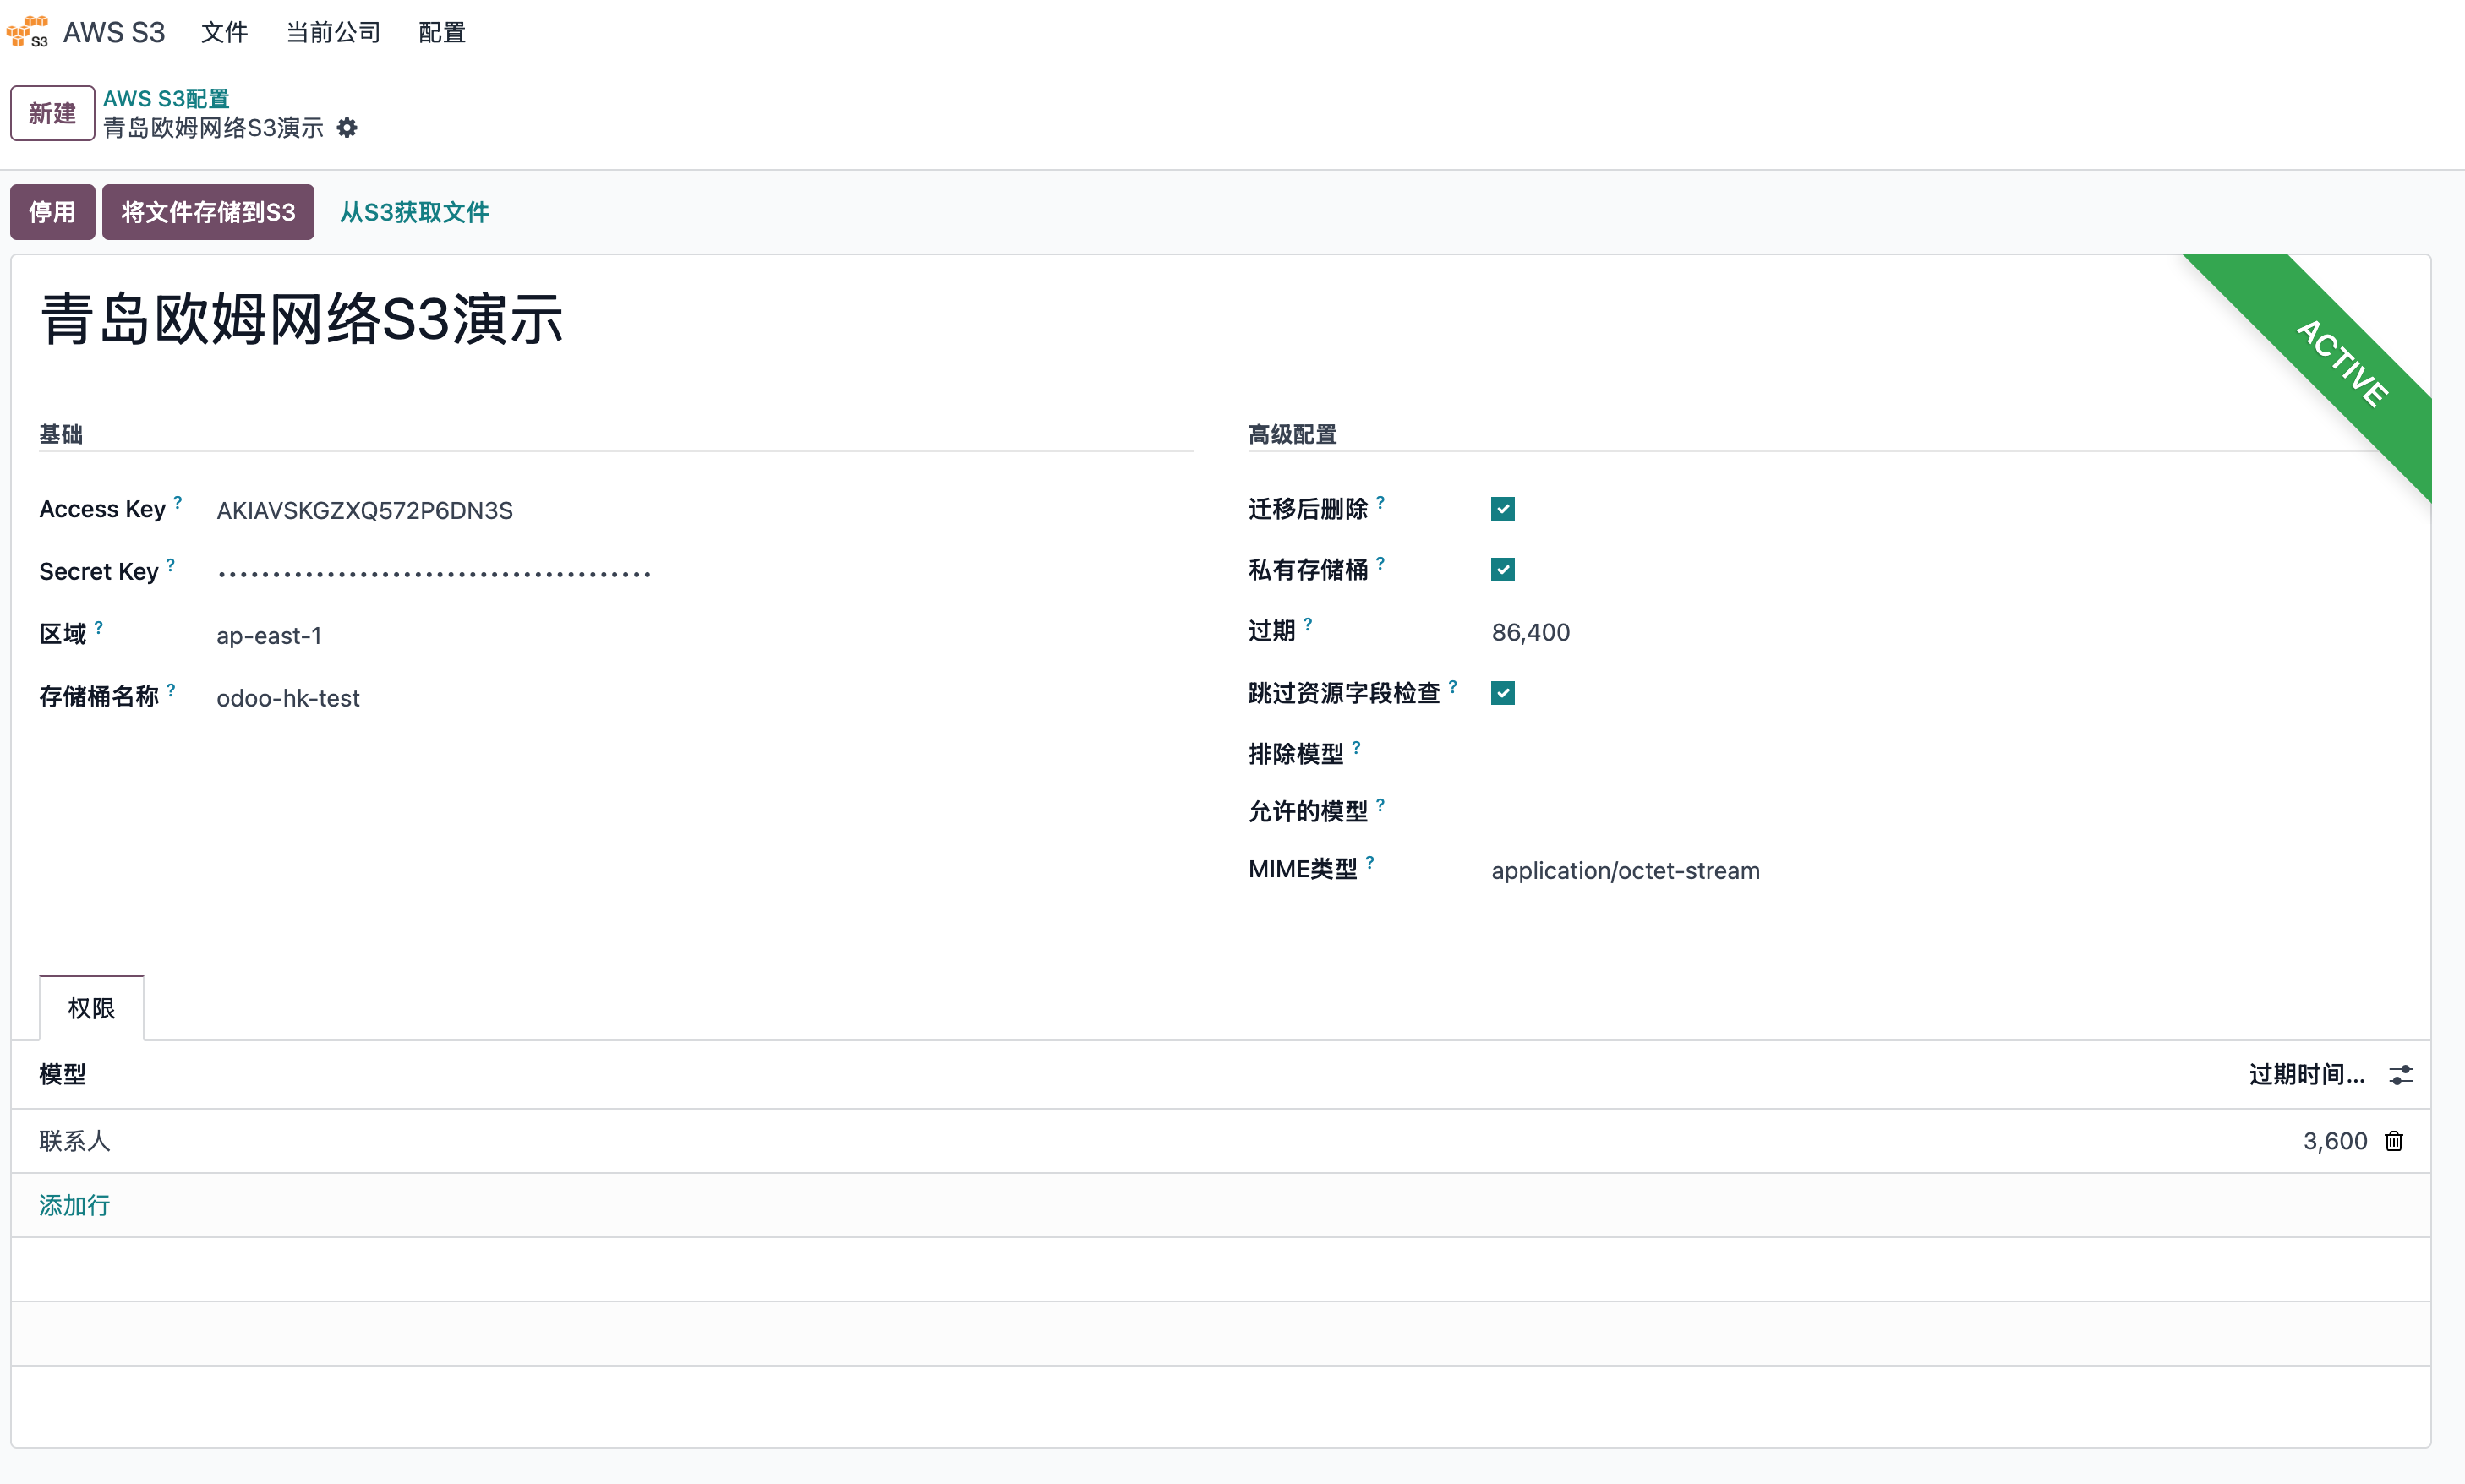2465x1484 pixels.
Task: Click the 3,600 expiry cell
Action: click(x=2335, y=1141)
